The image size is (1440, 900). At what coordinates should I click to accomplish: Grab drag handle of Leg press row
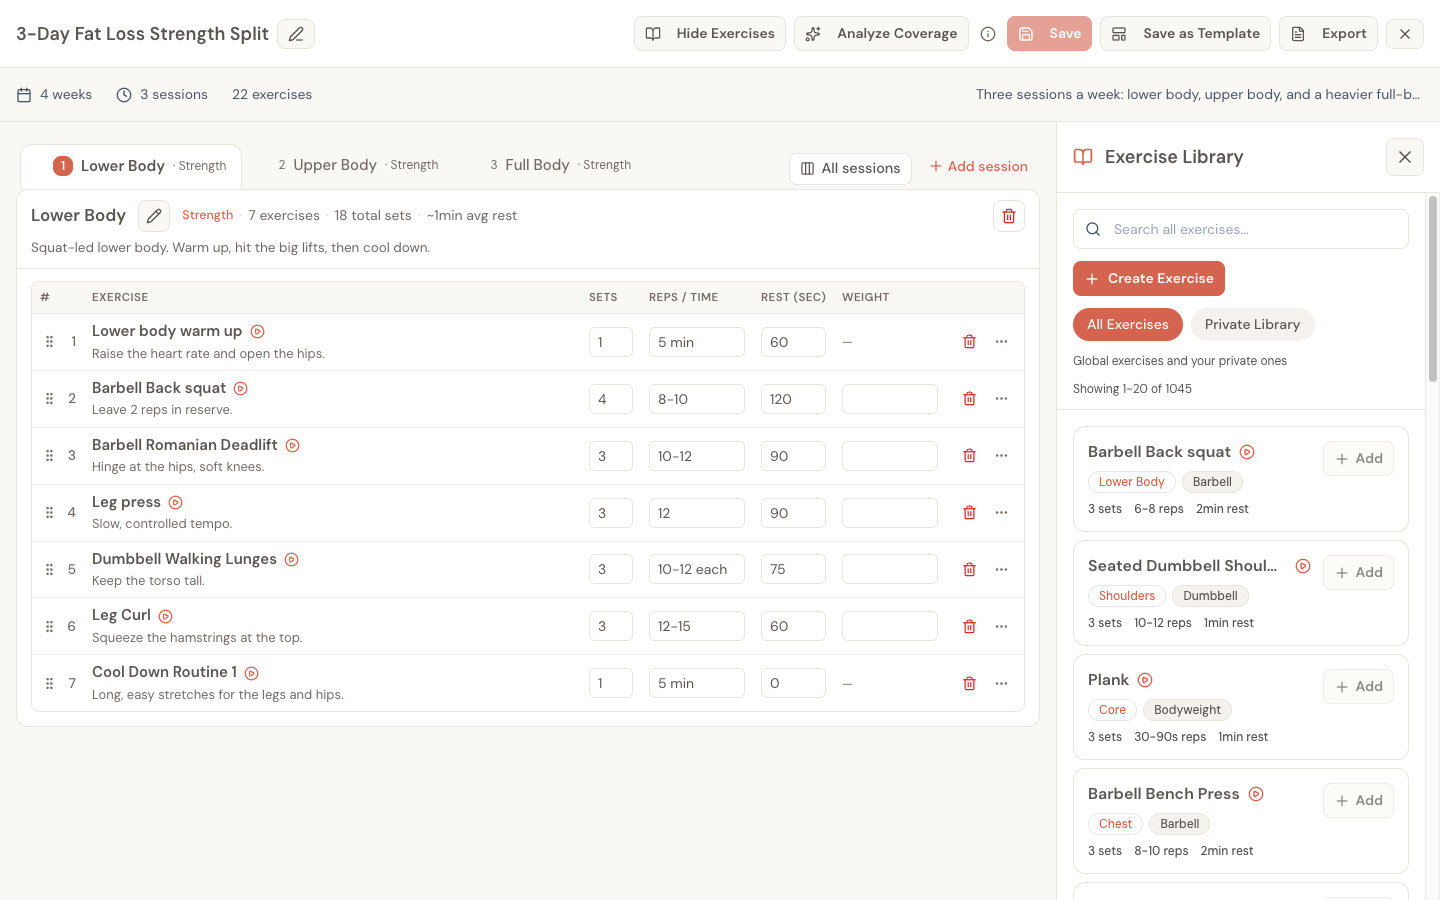(49, 513)
